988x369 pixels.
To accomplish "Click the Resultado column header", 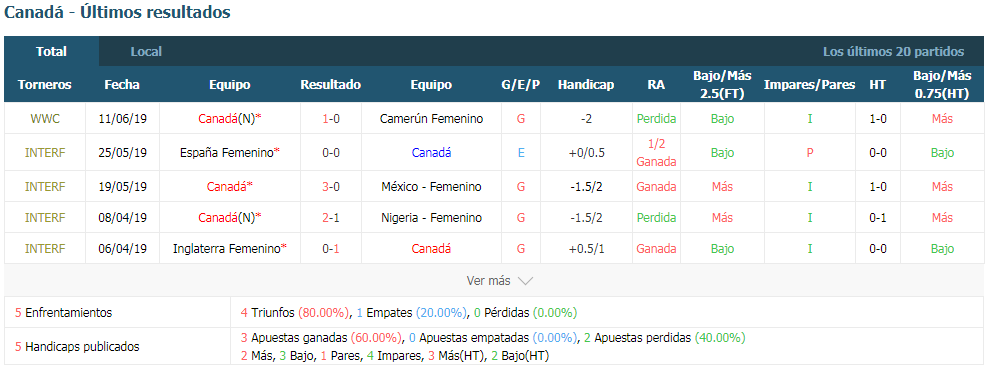I will pyautogui.click(x=331, y=85).
